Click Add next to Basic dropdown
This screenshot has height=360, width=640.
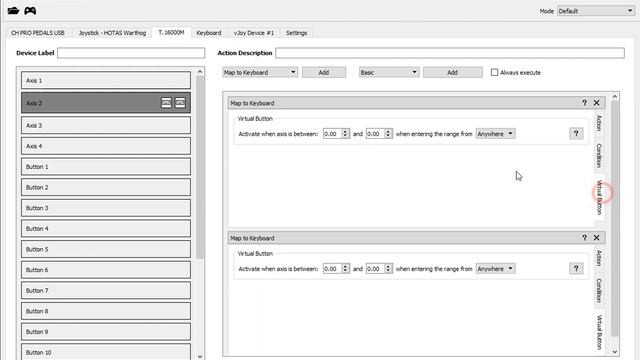[452, 72]
